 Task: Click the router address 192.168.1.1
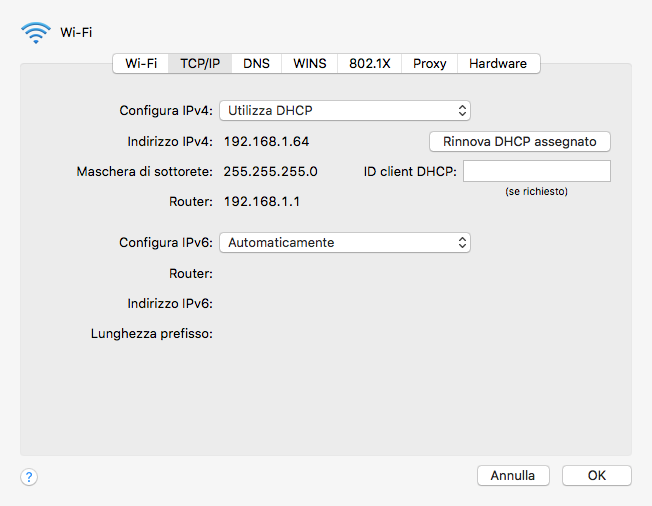tap(262, 202)
